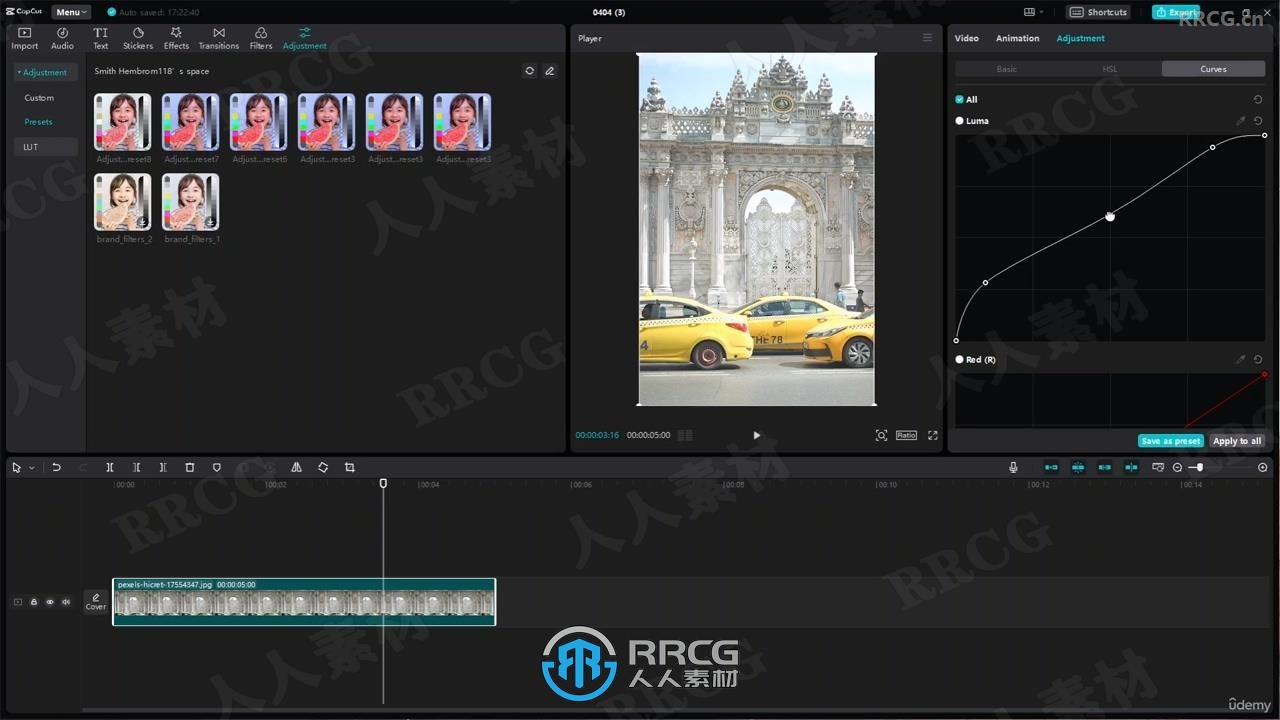1280x720 pixels.
Task: Click the preview axis monitor icon
Action: coord(1158,467)
